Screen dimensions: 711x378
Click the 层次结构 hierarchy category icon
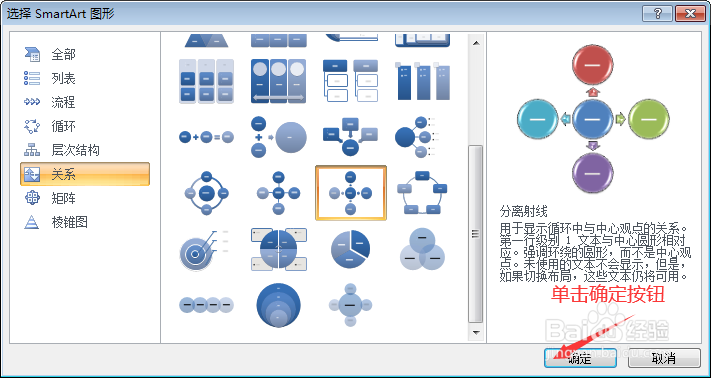pyautogui.click(x=32, y=150)
